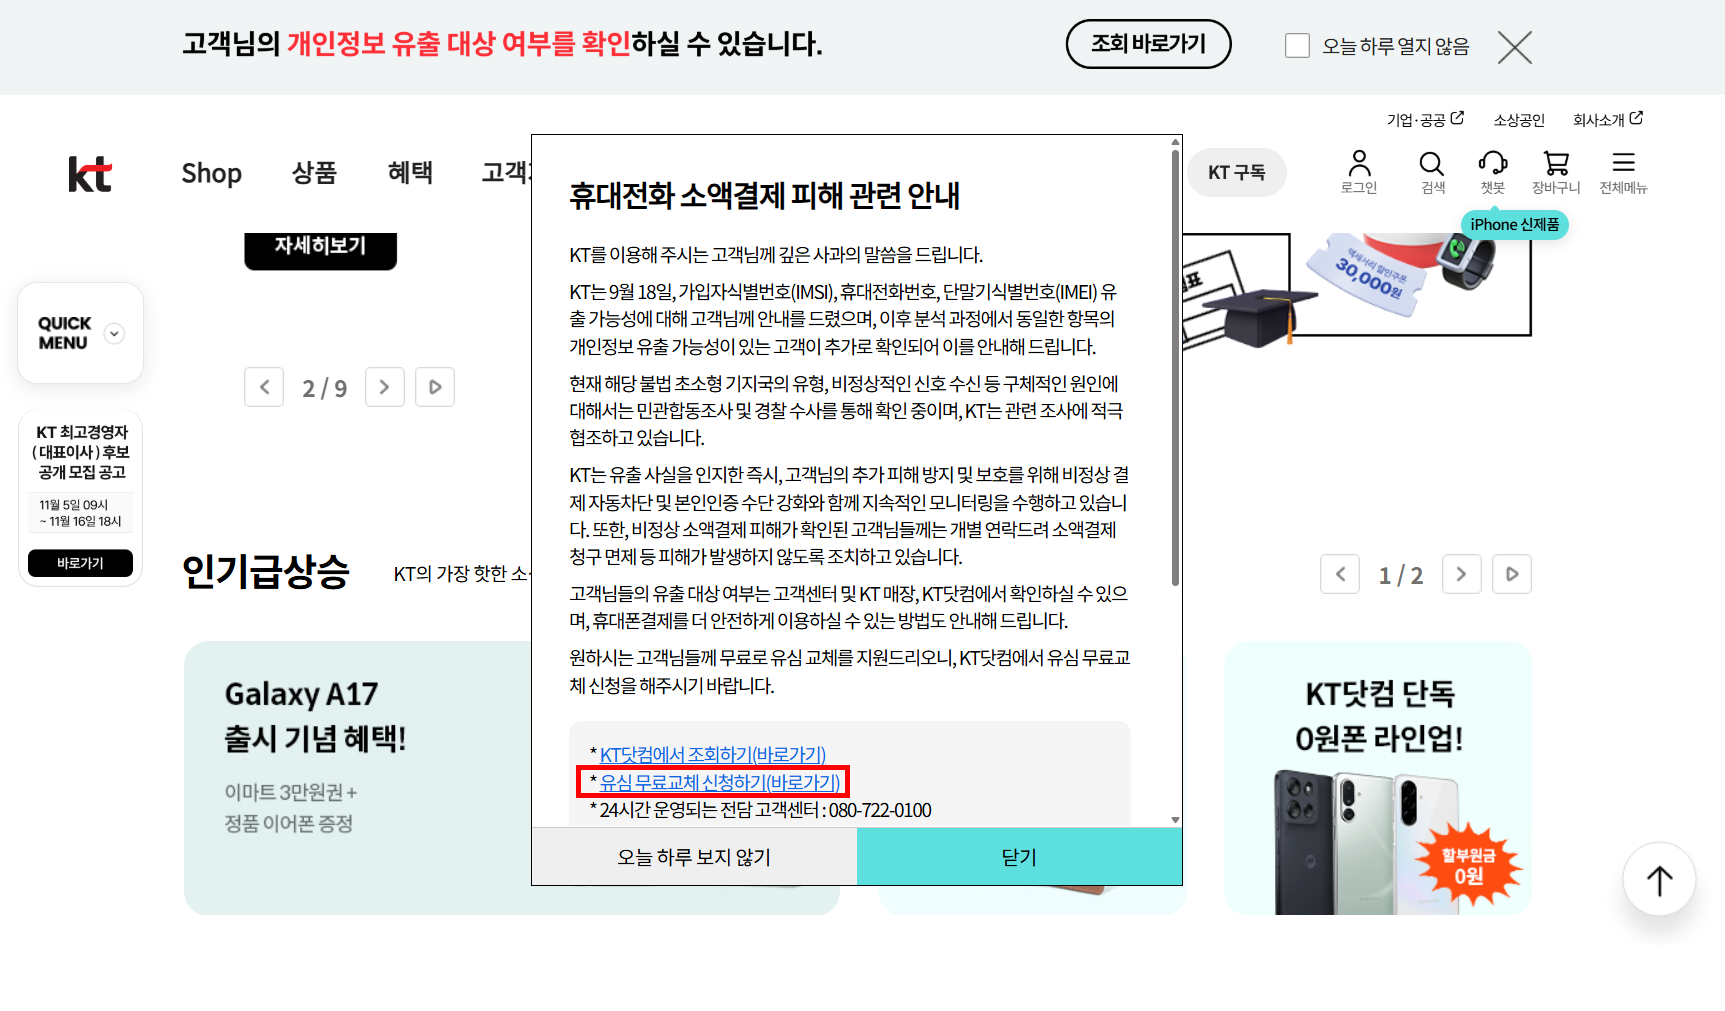Go to previous slide of 2/9 carousel

(264, 387)
